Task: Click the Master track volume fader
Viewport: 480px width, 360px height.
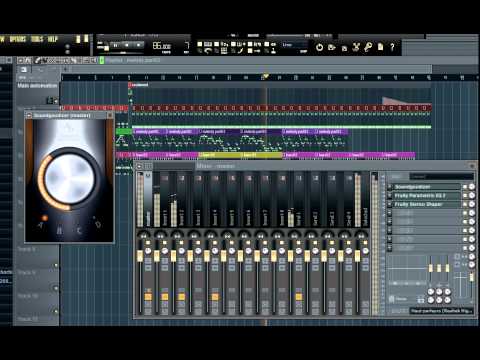Action: tap(140, 256)
